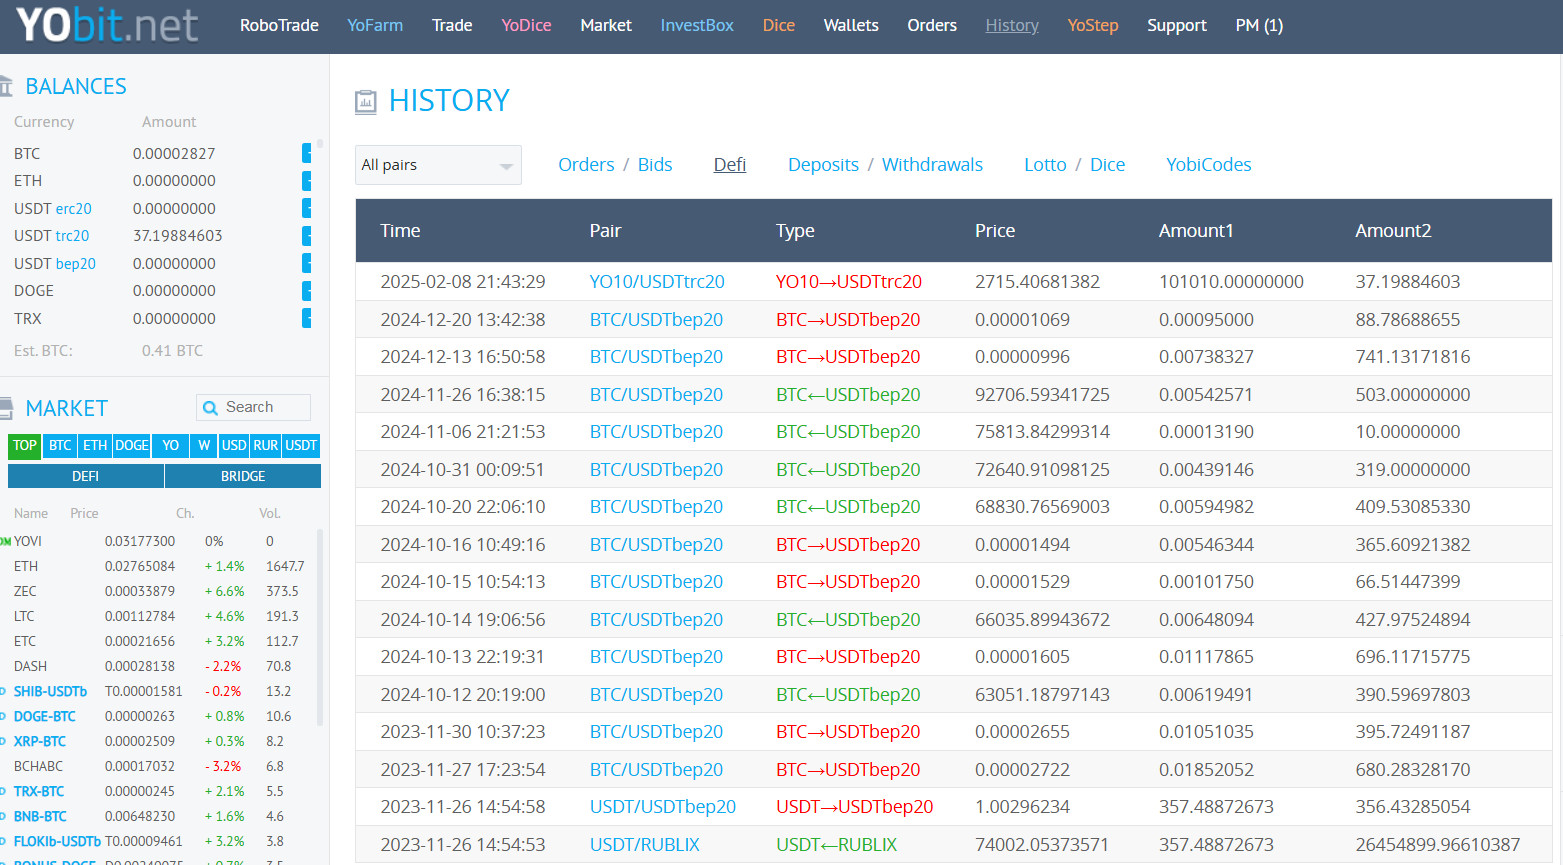Select the USD market tab

(x=234, y=445)
